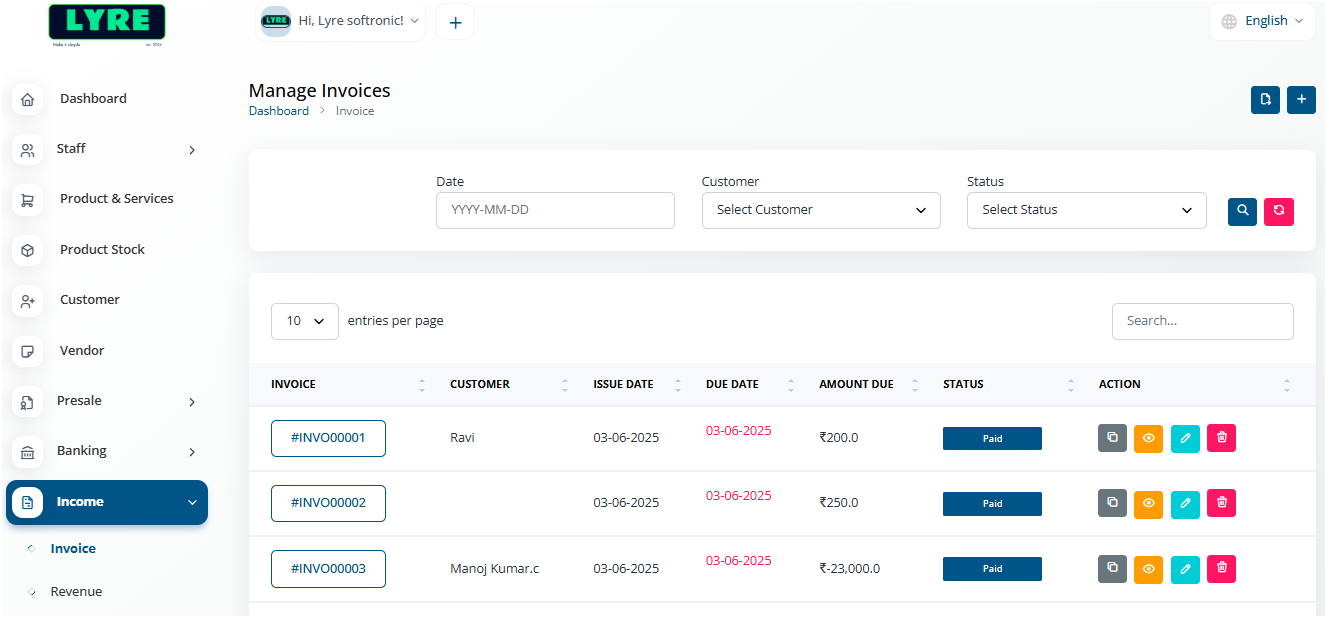Toggle sorting on the AMOUNT DUE column

click(x=915, y=384)
